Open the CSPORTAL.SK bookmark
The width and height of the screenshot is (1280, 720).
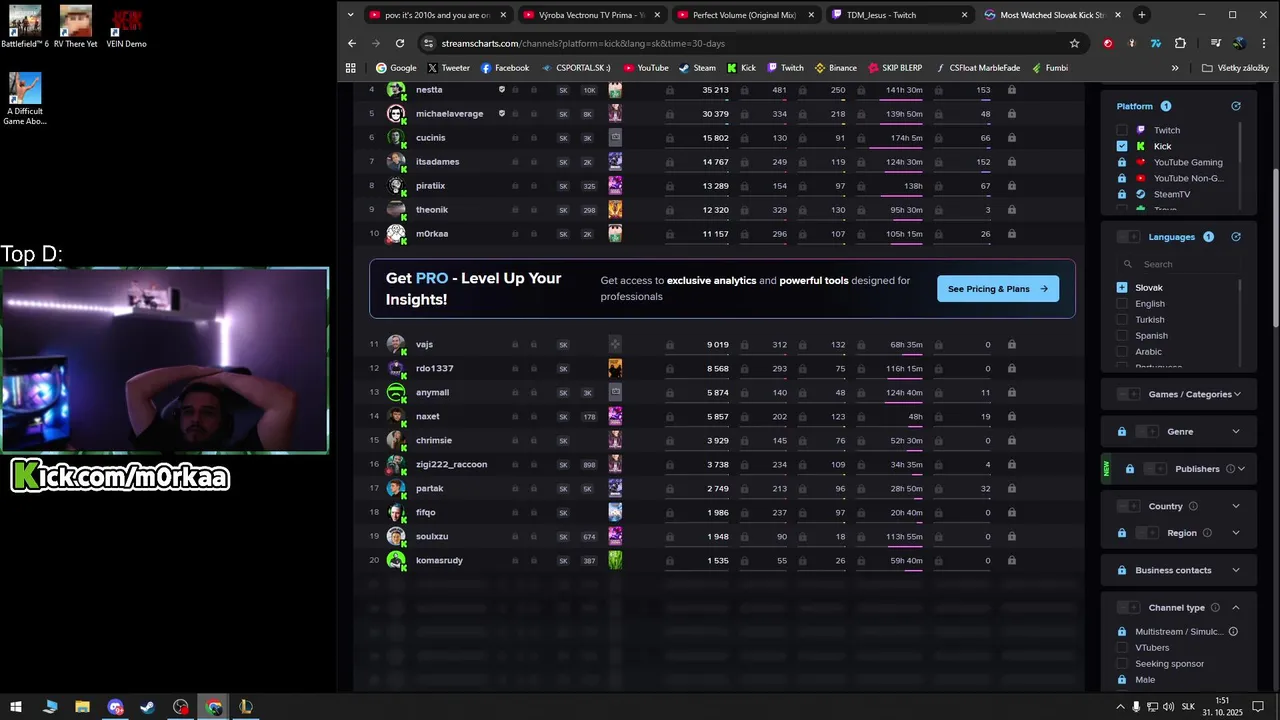pos(576,68)
